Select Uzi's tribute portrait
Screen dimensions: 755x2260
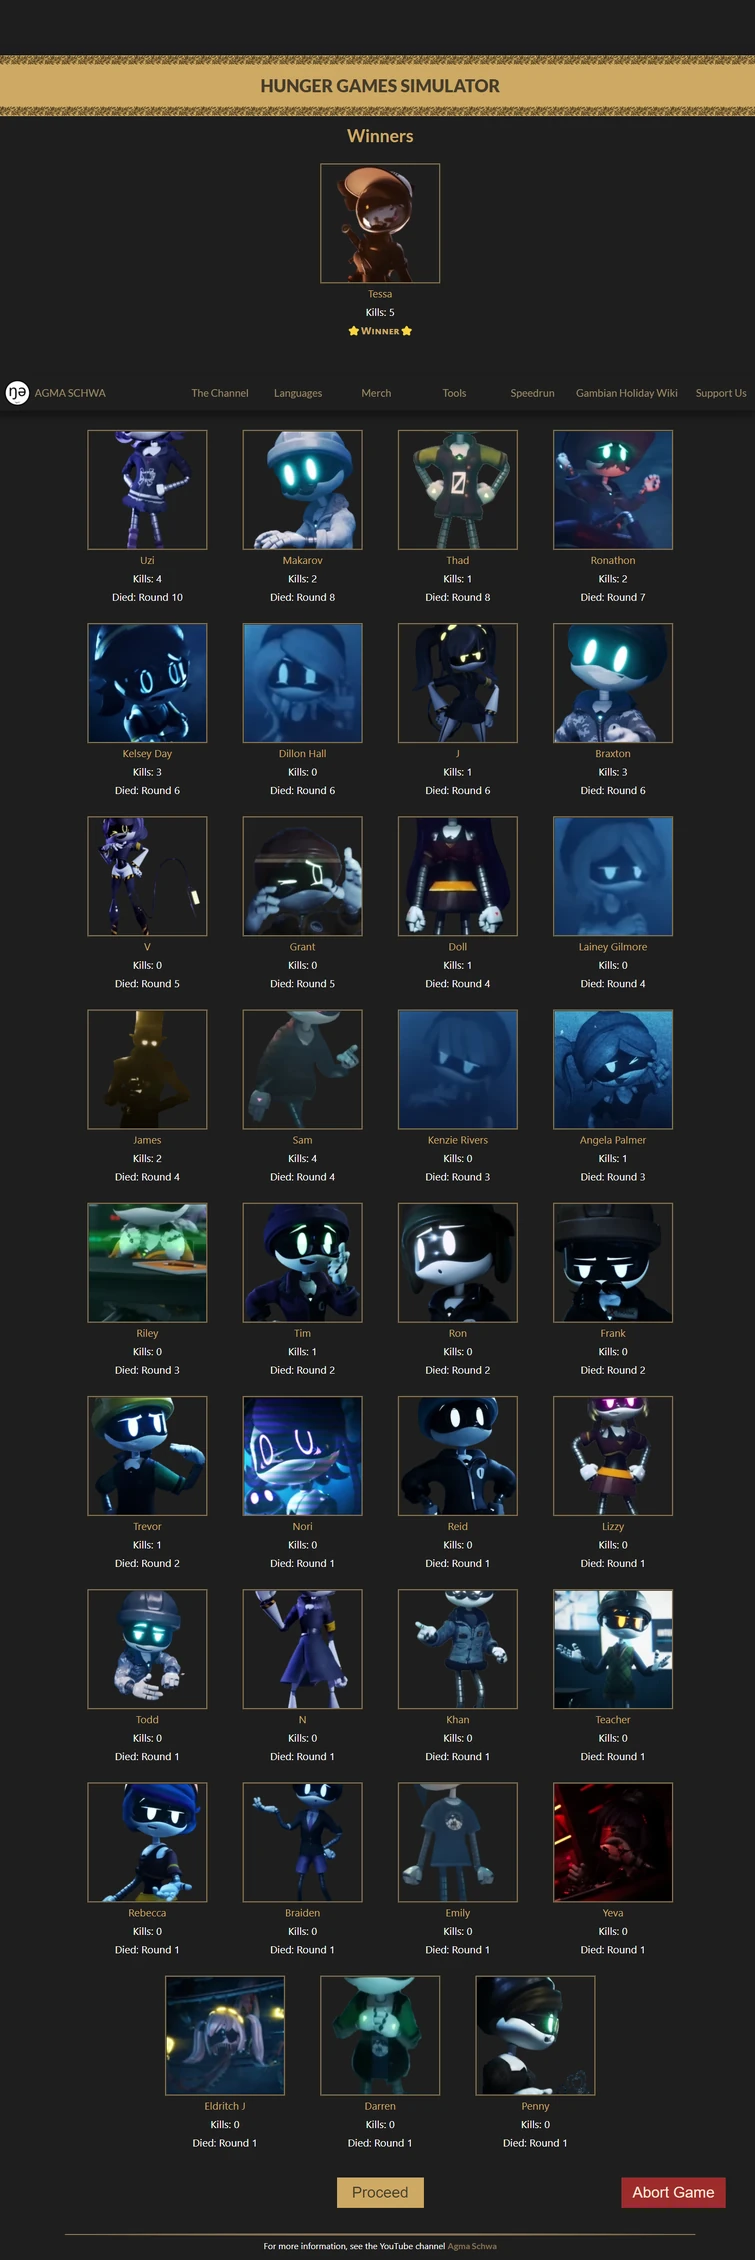click(147, 490)
